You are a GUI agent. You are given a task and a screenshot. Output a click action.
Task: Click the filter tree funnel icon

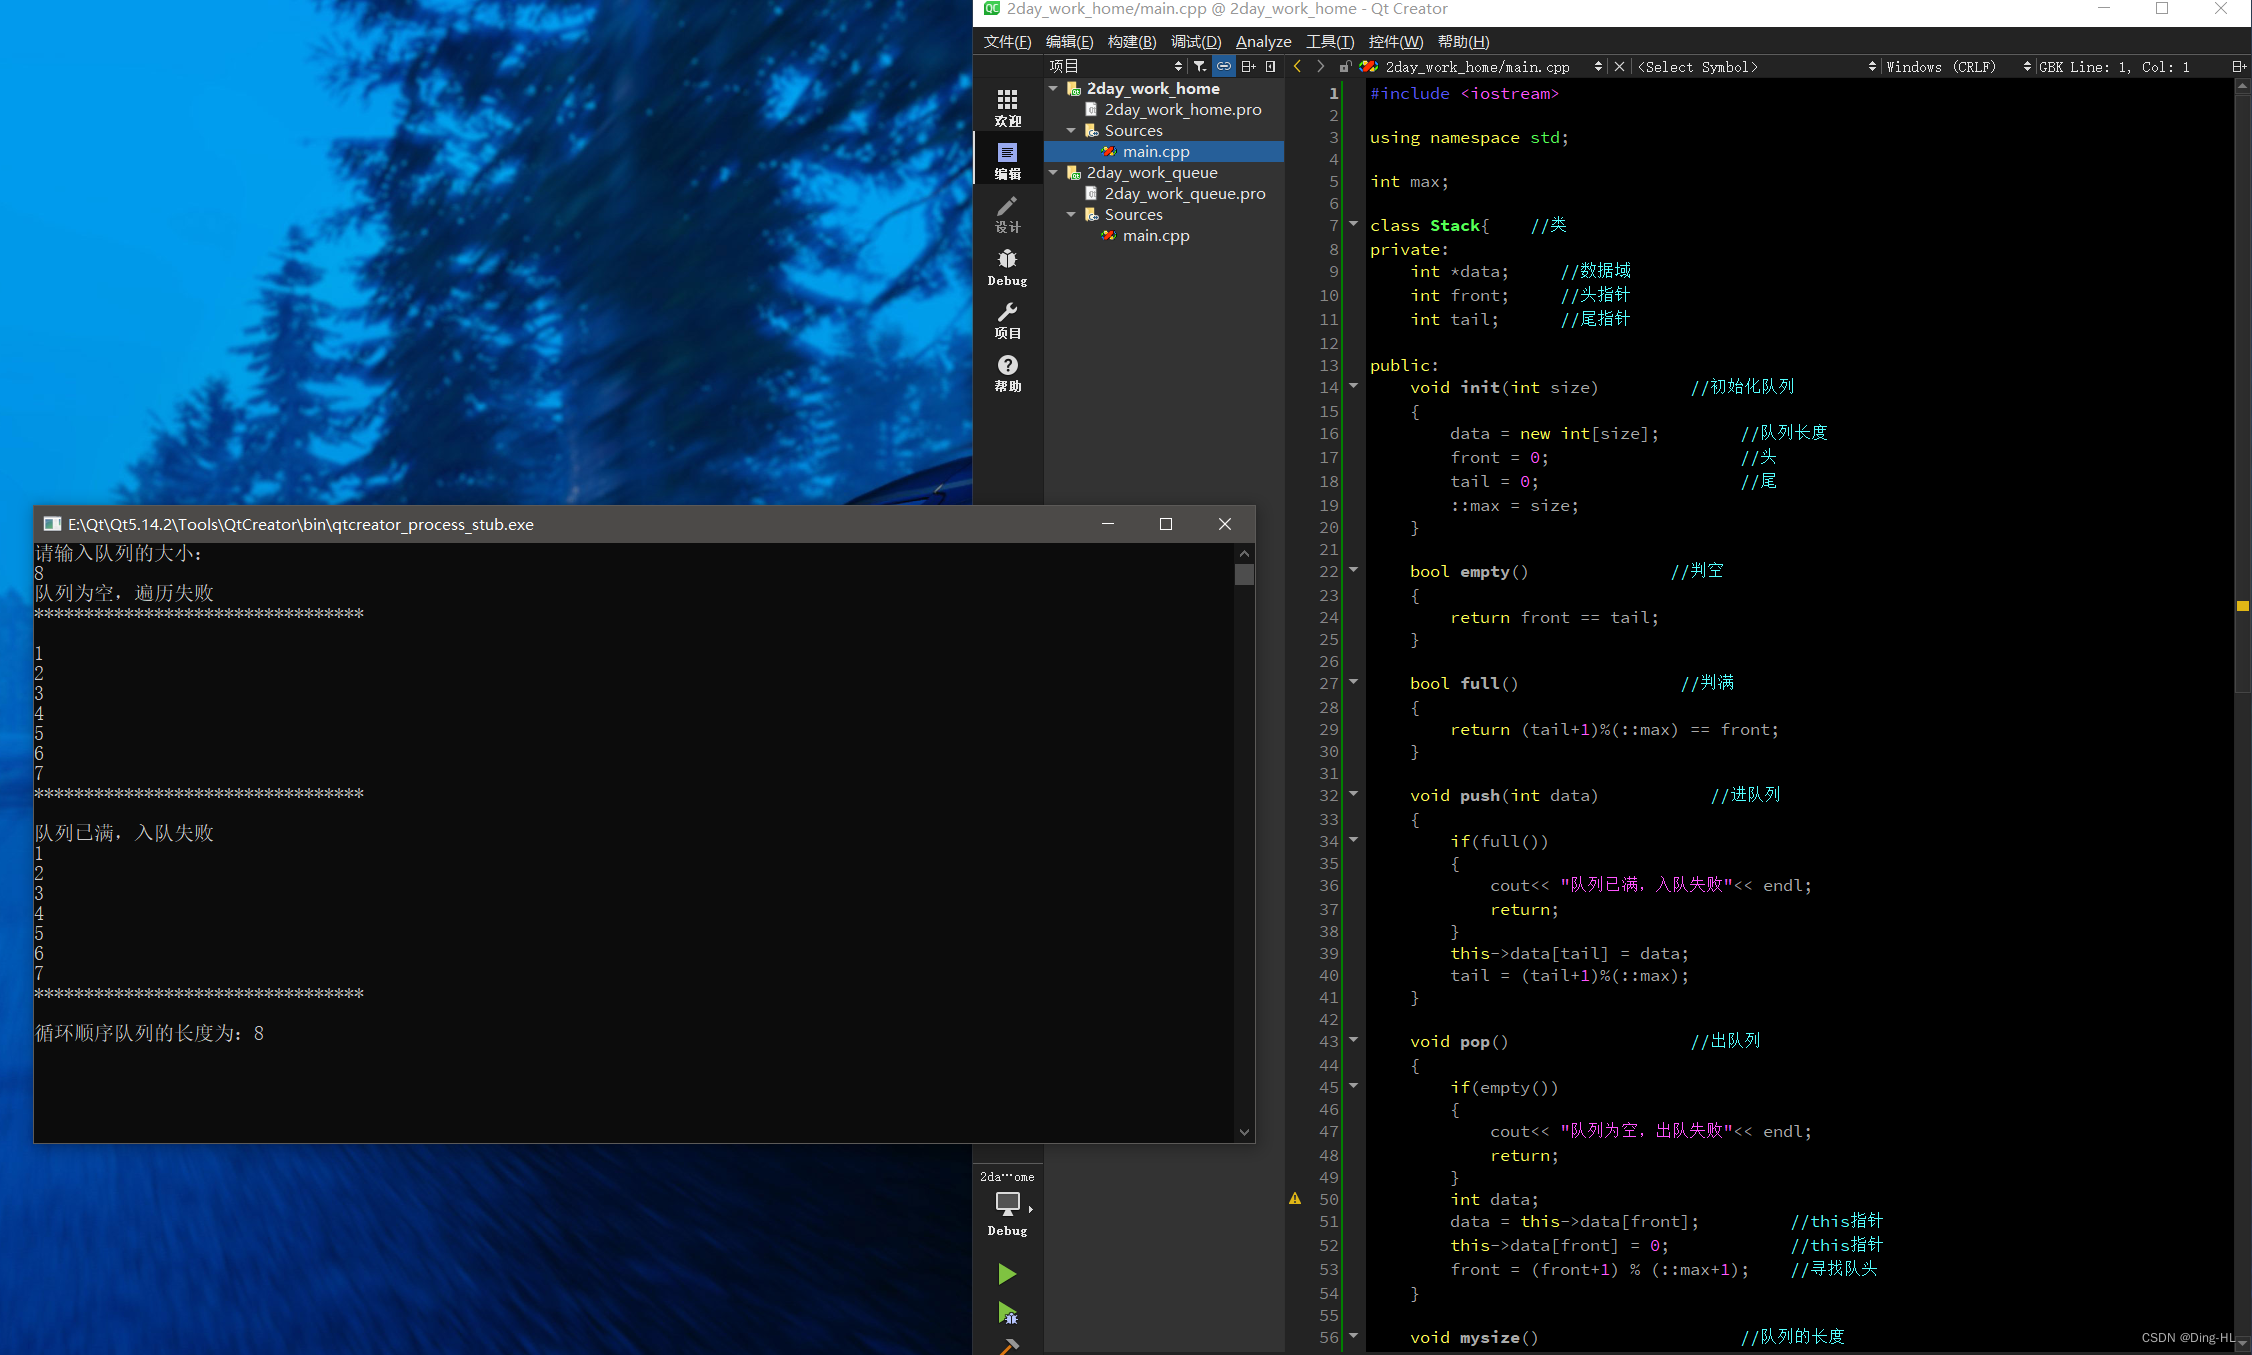(1200, 67)
